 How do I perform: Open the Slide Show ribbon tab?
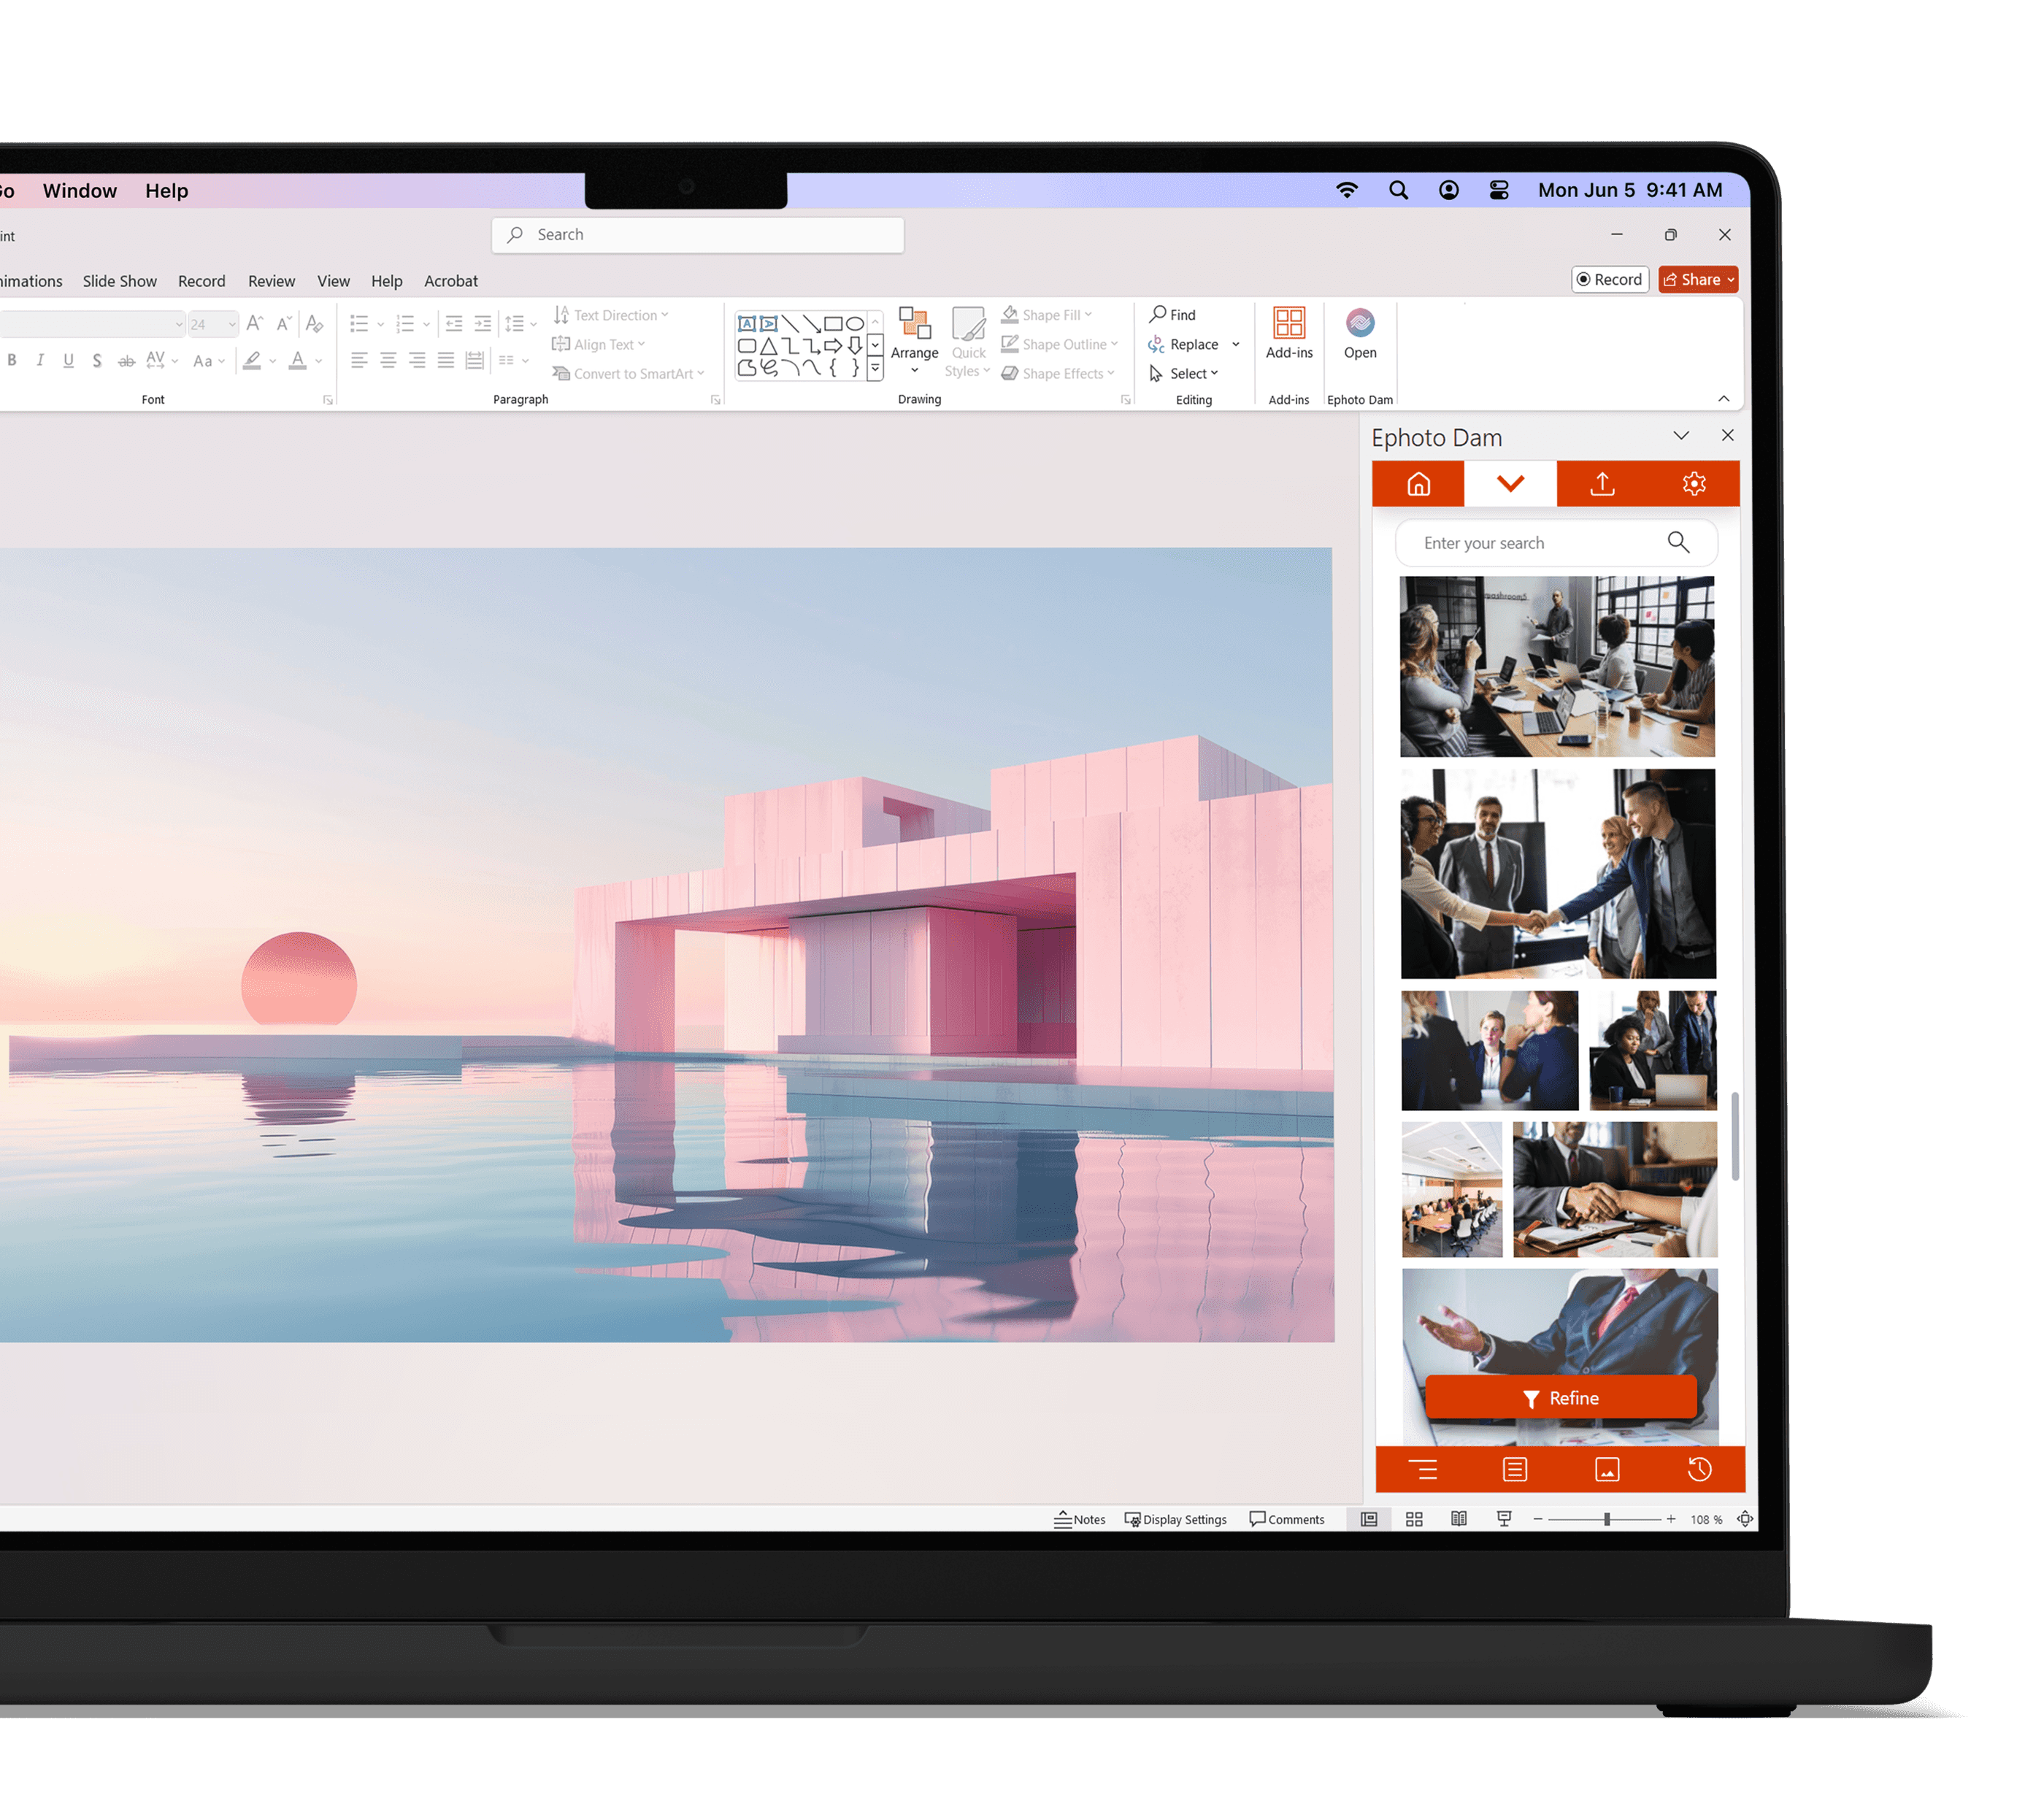120,281
